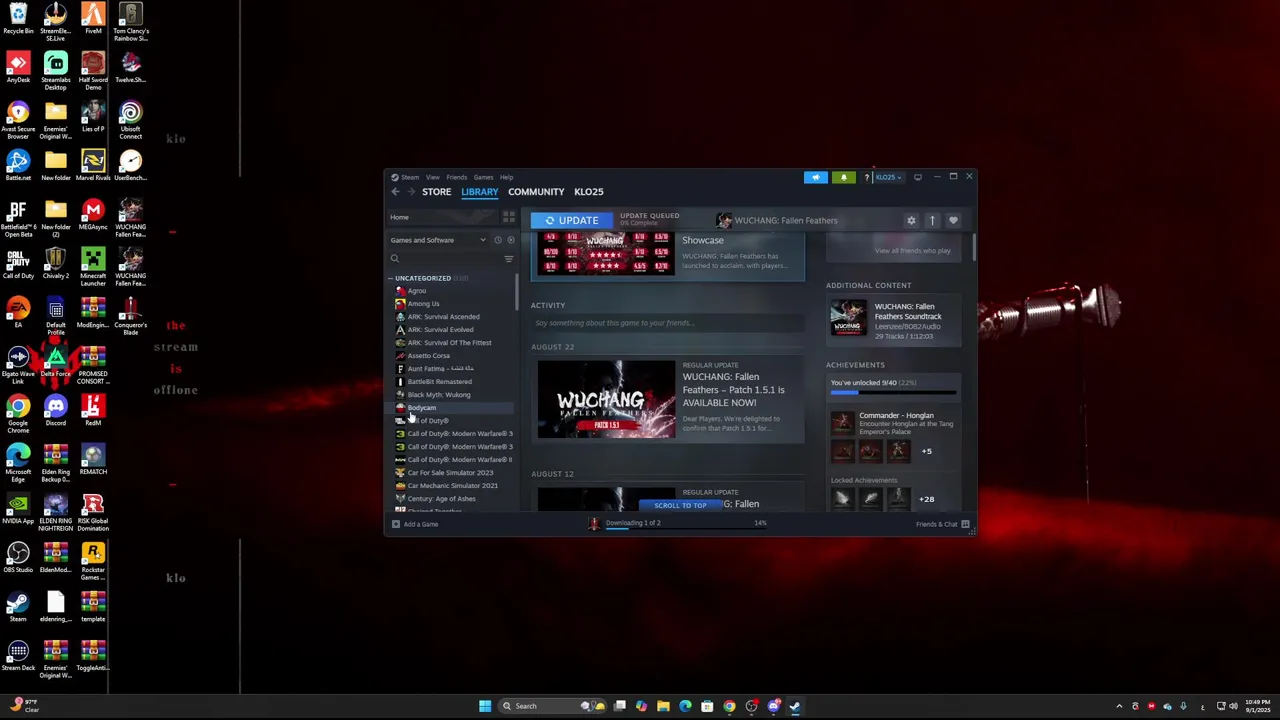Switch to Big Picture mode monitor icon
The image size is (1280, 720).
point(917,177)
